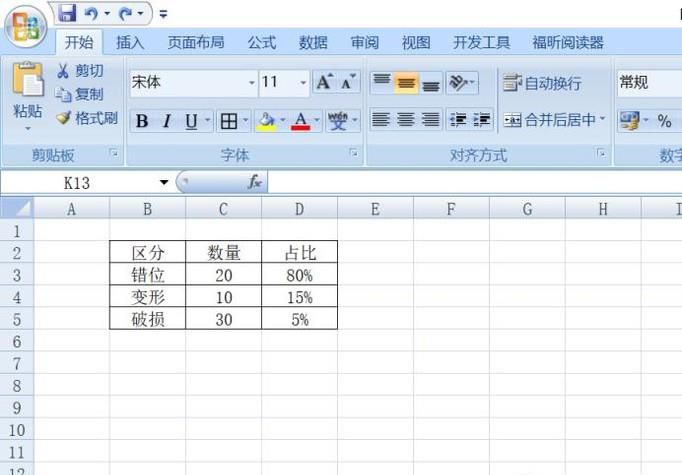
Task: Increase indent icon
Action: coord(482,120)
